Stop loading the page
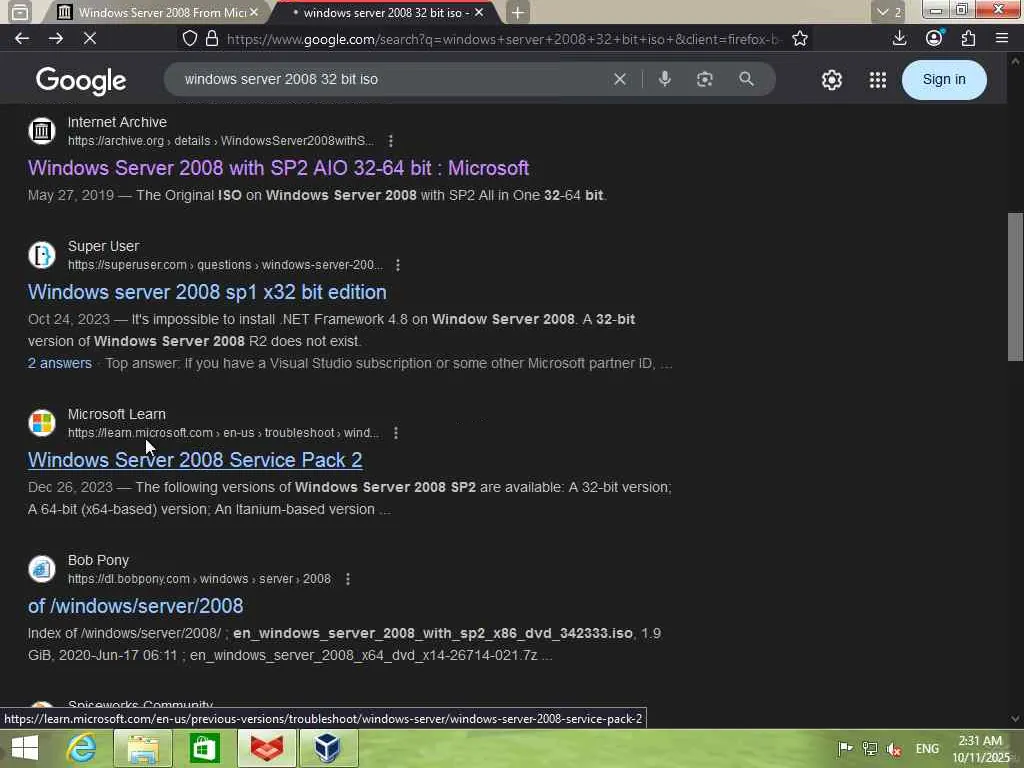1024x768 pixels. (x=89, y=39)
